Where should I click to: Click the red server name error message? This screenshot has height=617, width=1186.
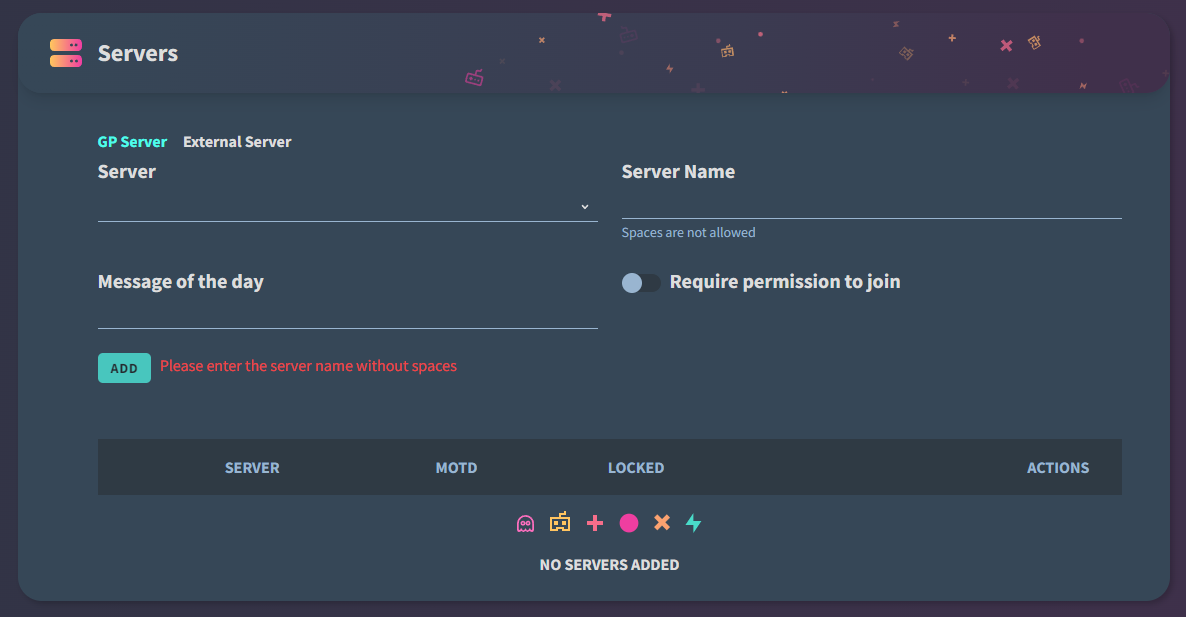point(308,366)
